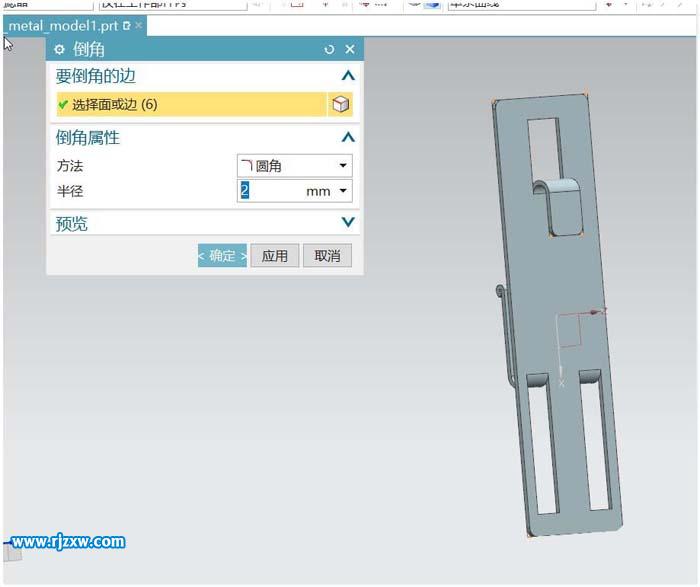700x587 pixels.
Task: Click the 倒角属性 section title
Action: click(x=88, y=137)
